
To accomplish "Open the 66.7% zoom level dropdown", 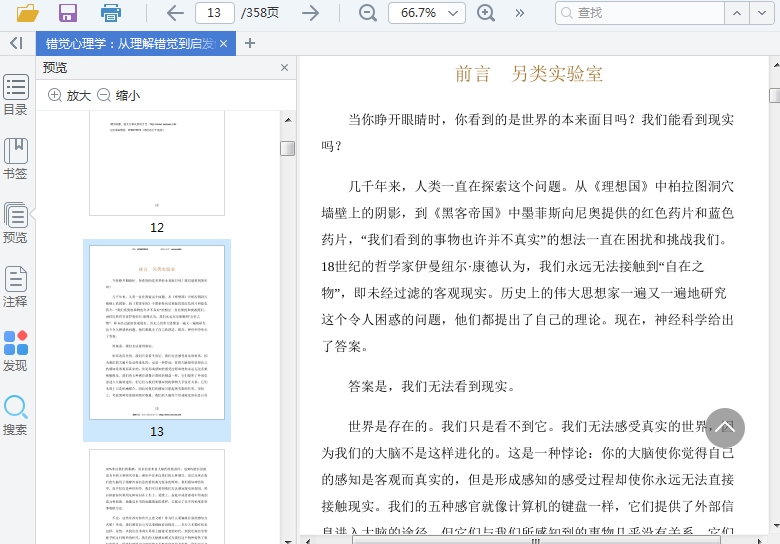I will point(454,13).
